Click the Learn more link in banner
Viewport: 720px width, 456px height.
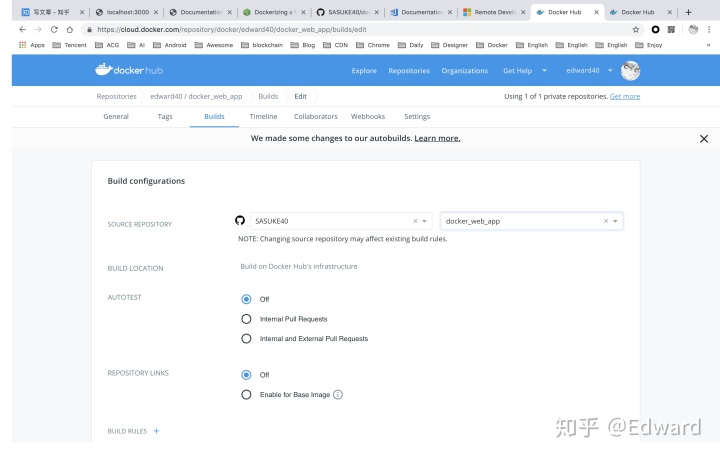pyautogui.click(x=437, y=138)
